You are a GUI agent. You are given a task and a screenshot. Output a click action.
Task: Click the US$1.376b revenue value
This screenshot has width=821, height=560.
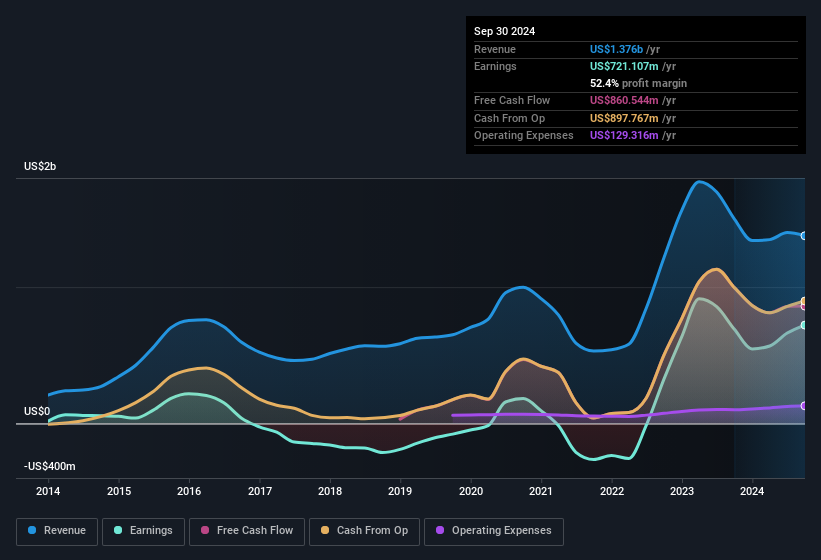[x=616, y=49]
